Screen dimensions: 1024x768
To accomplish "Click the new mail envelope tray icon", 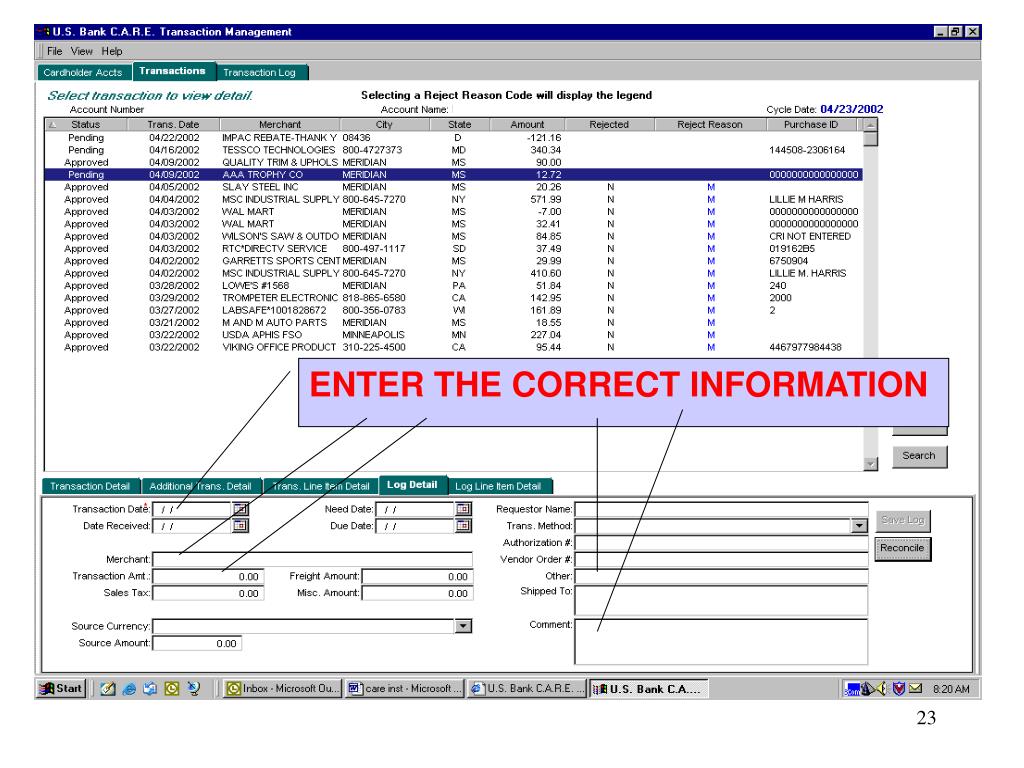I will coord(916,688).
